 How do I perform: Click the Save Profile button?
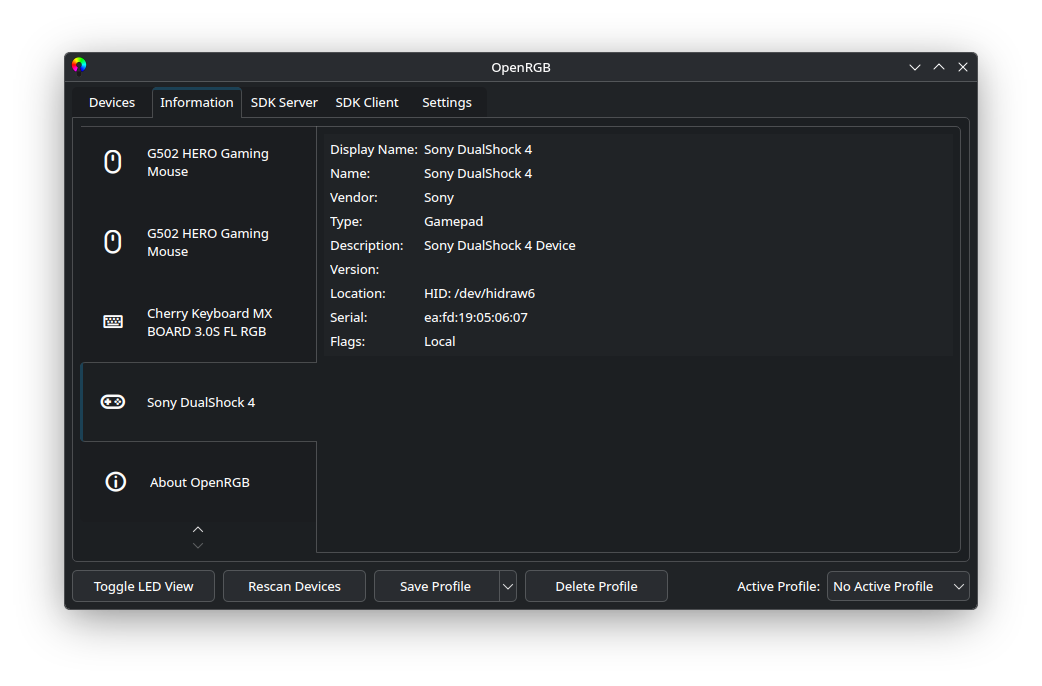[x=436, y=586]
